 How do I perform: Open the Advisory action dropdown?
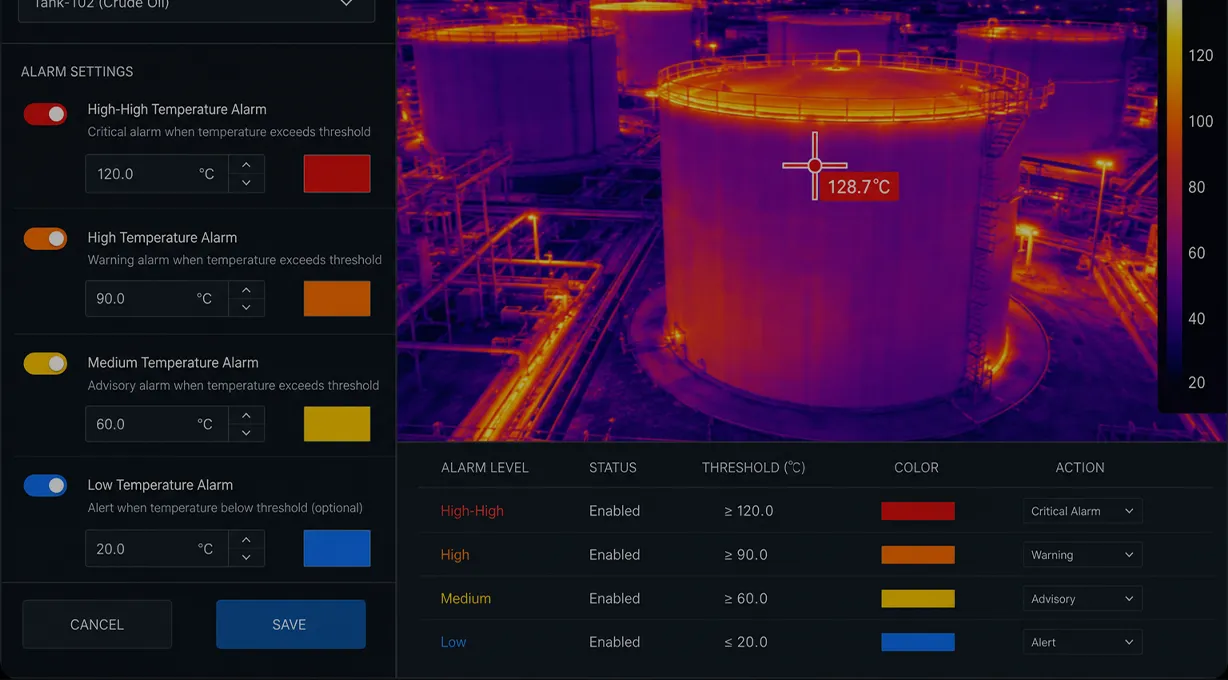1082,599
